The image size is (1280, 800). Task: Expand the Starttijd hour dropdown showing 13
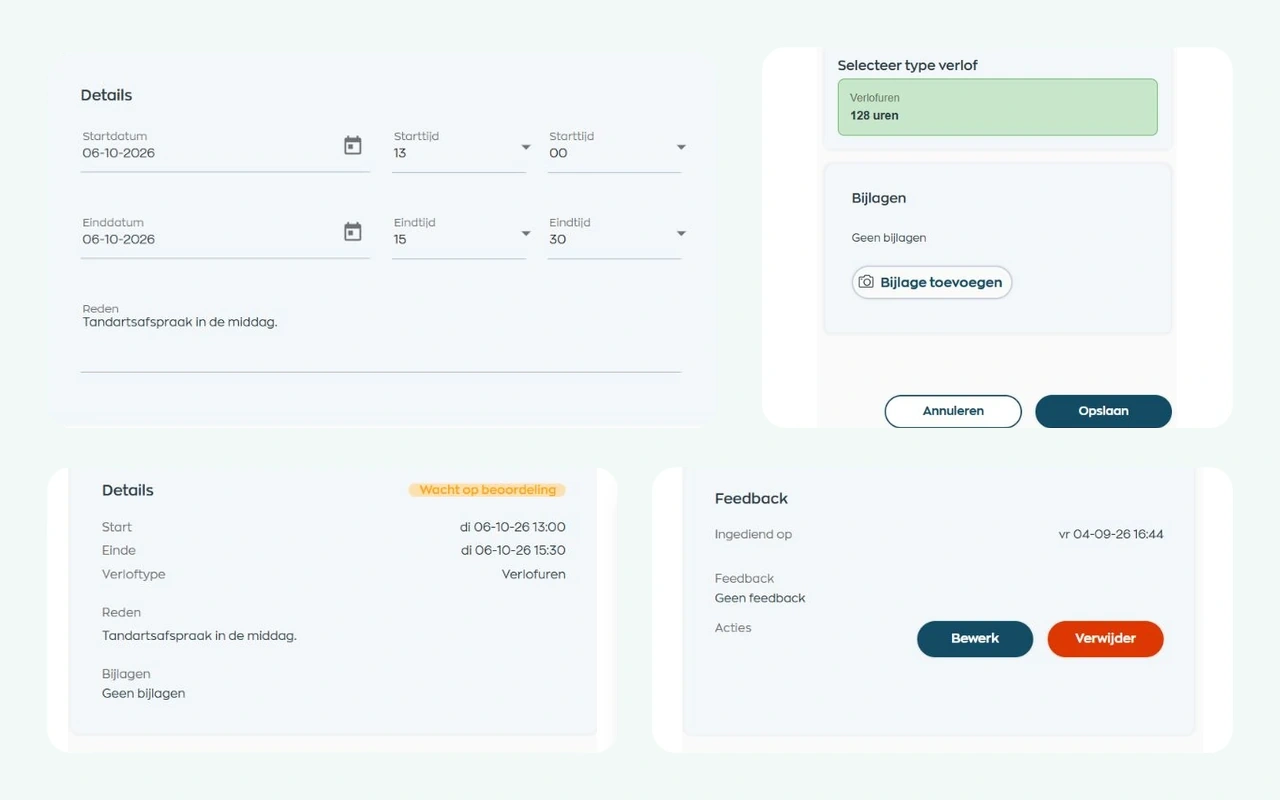459,147
